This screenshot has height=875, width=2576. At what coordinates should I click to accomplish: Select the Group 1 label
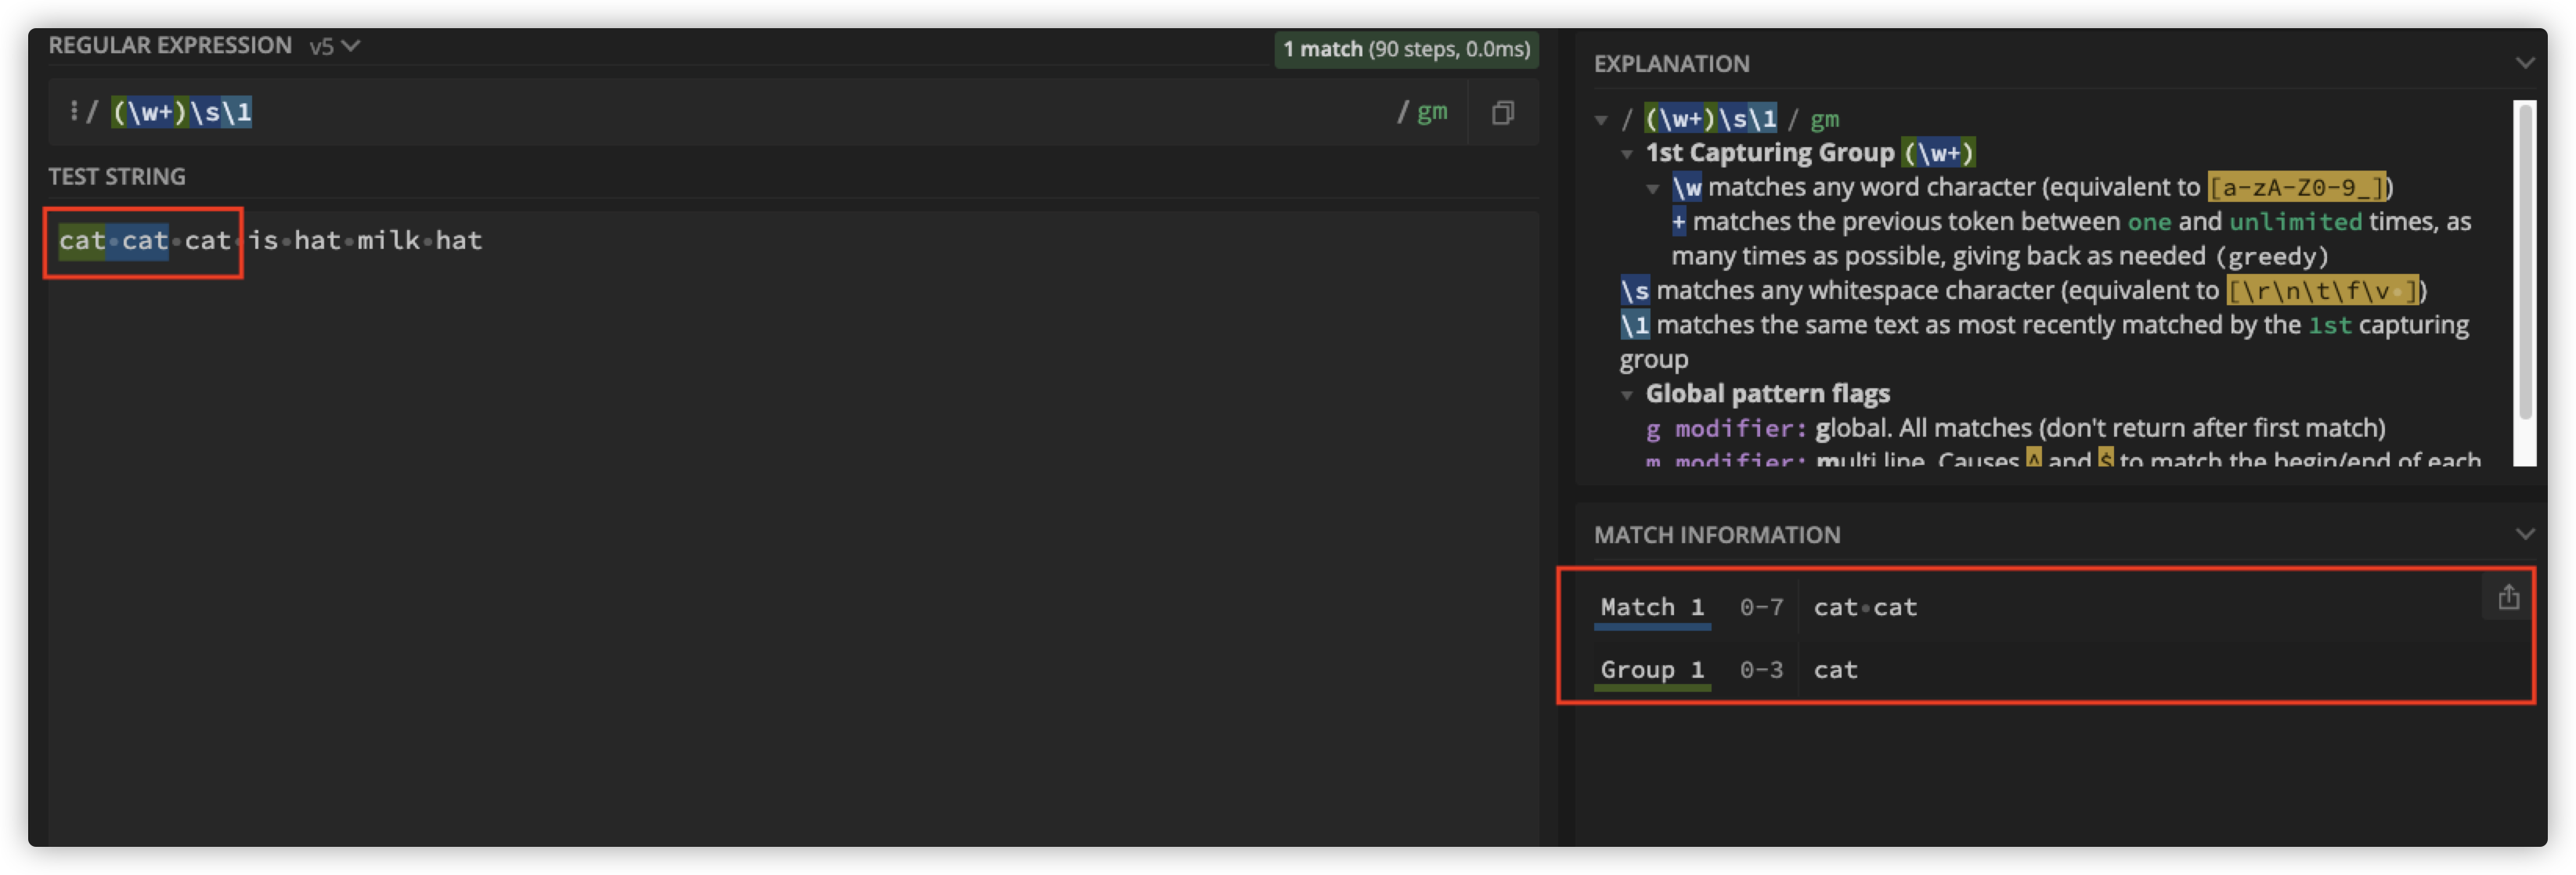[1651, 670]
